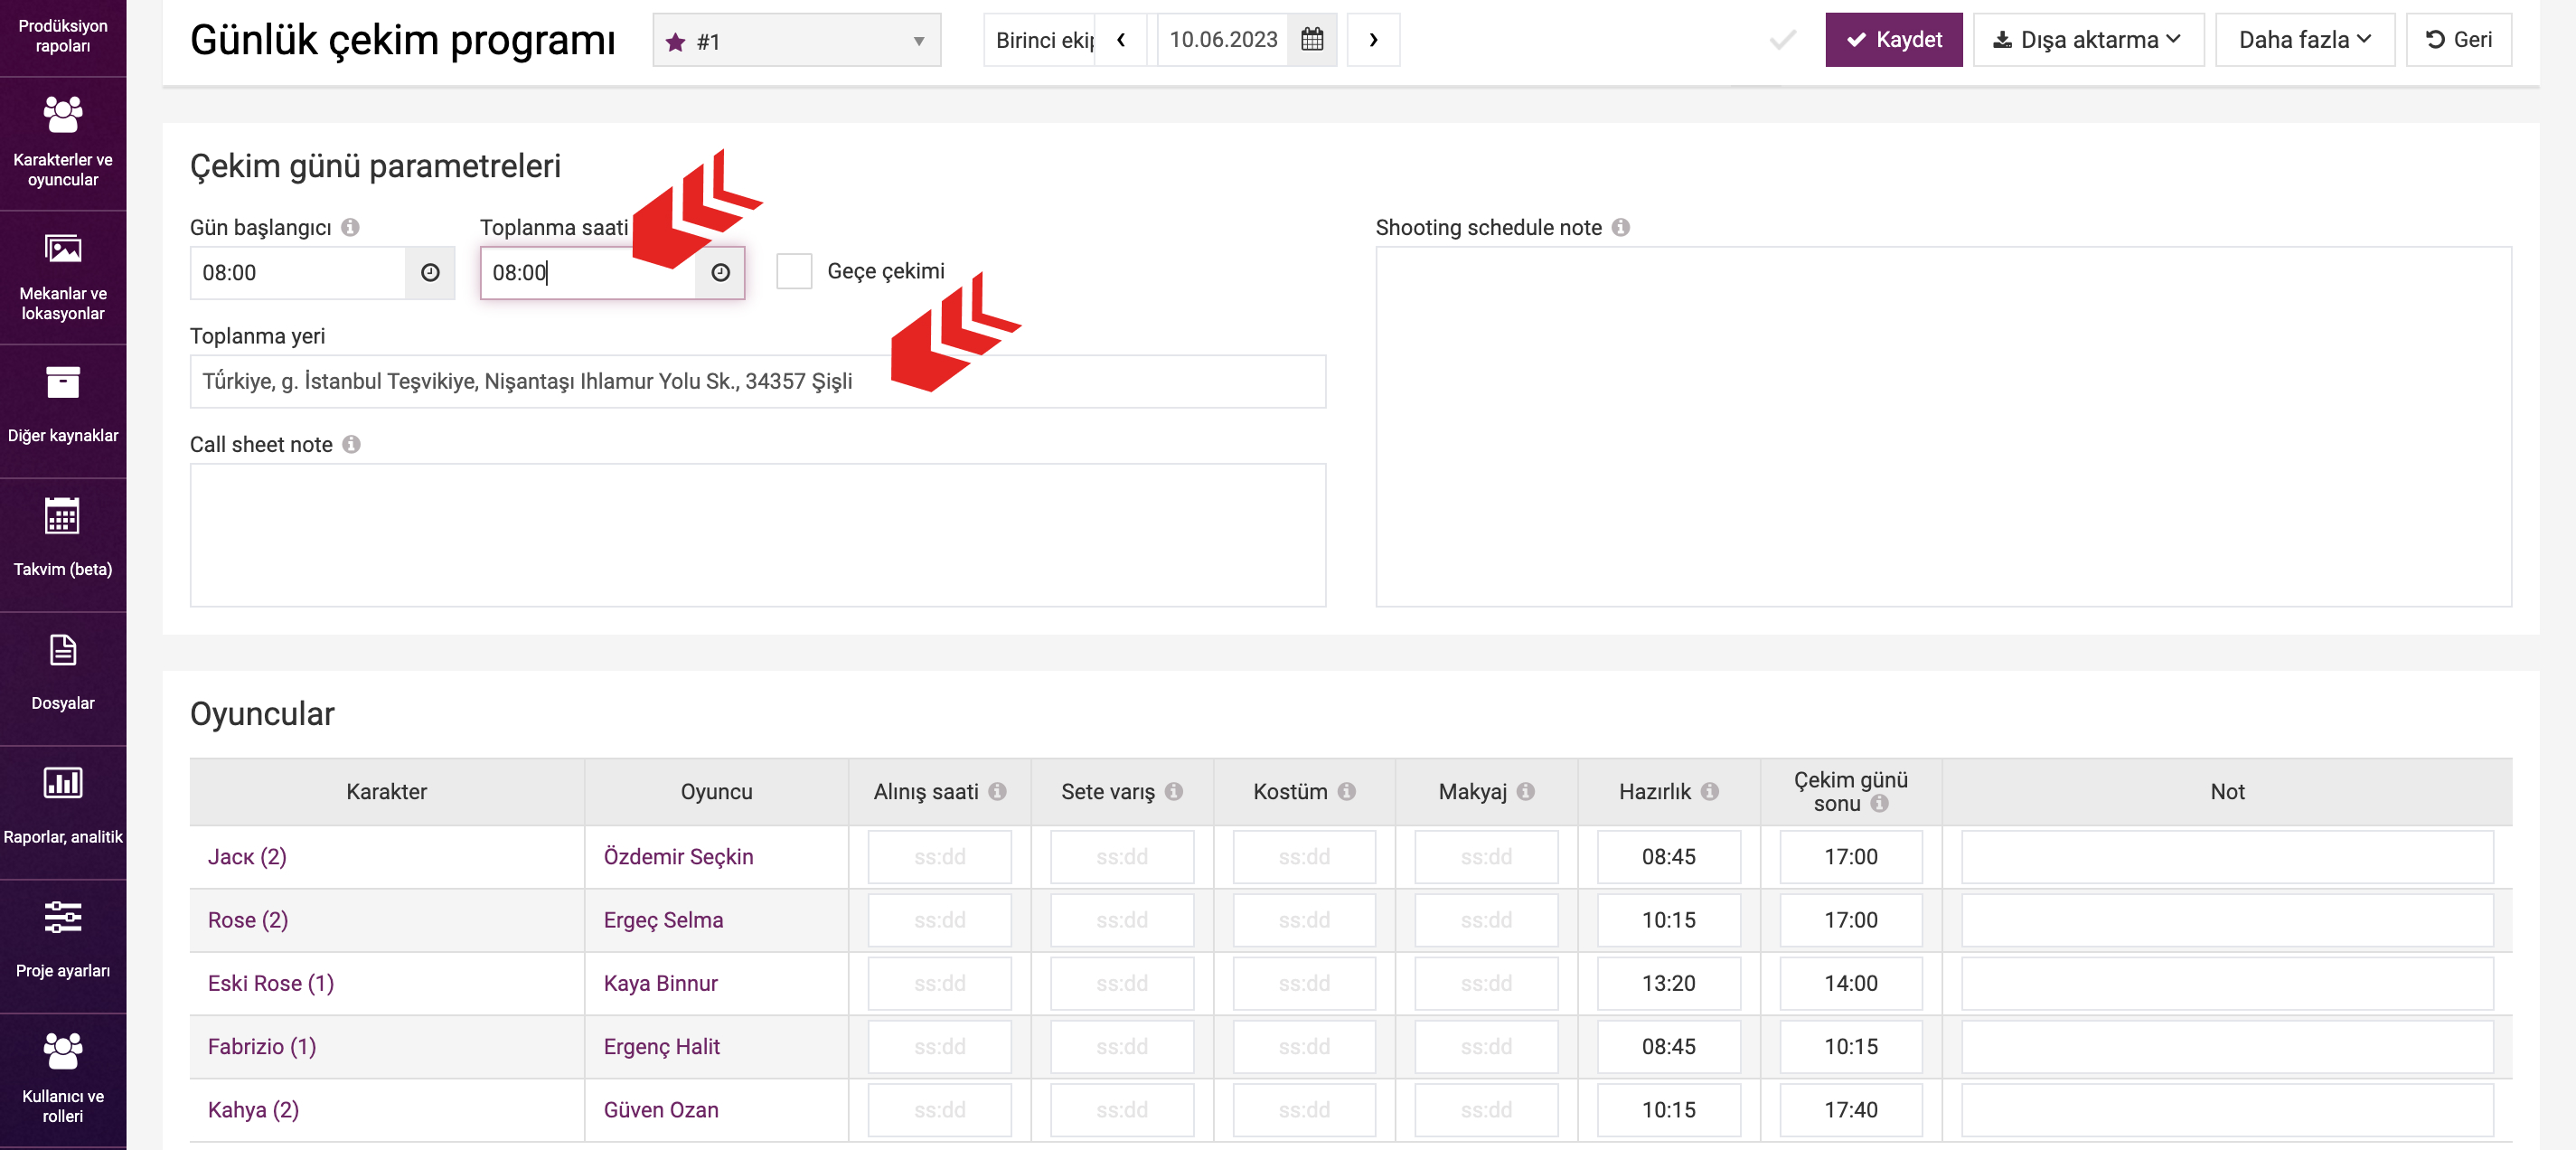Viewport: 2576px width, 1150px height.
Task: Open Karakterler ve oyuncular sidebar section
Action: 63,143
